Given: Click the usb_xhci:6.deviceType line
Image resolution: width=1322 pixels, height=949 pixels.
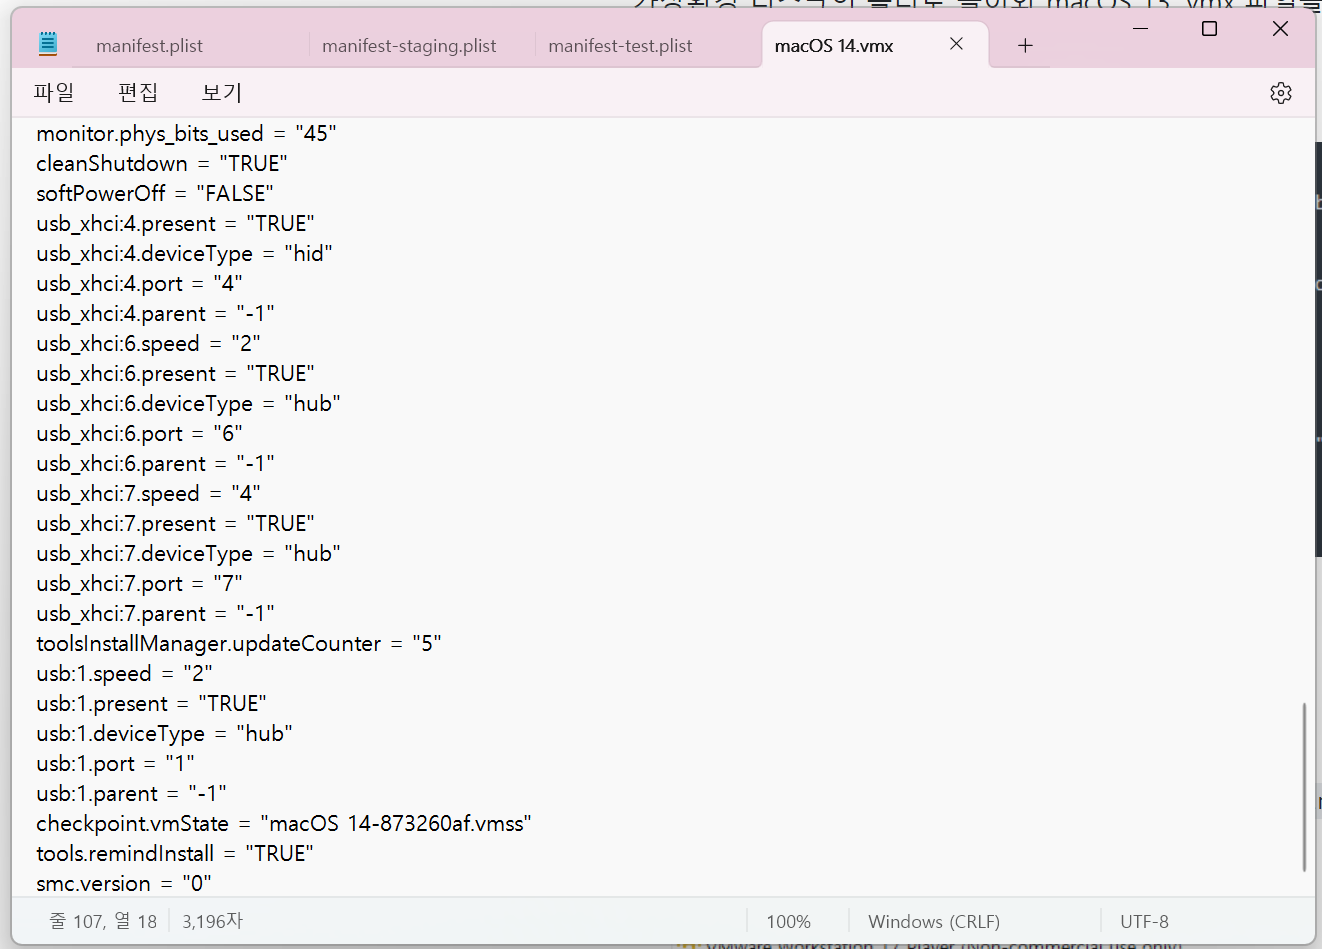Looking at the screenshot, I should point(188,404).
